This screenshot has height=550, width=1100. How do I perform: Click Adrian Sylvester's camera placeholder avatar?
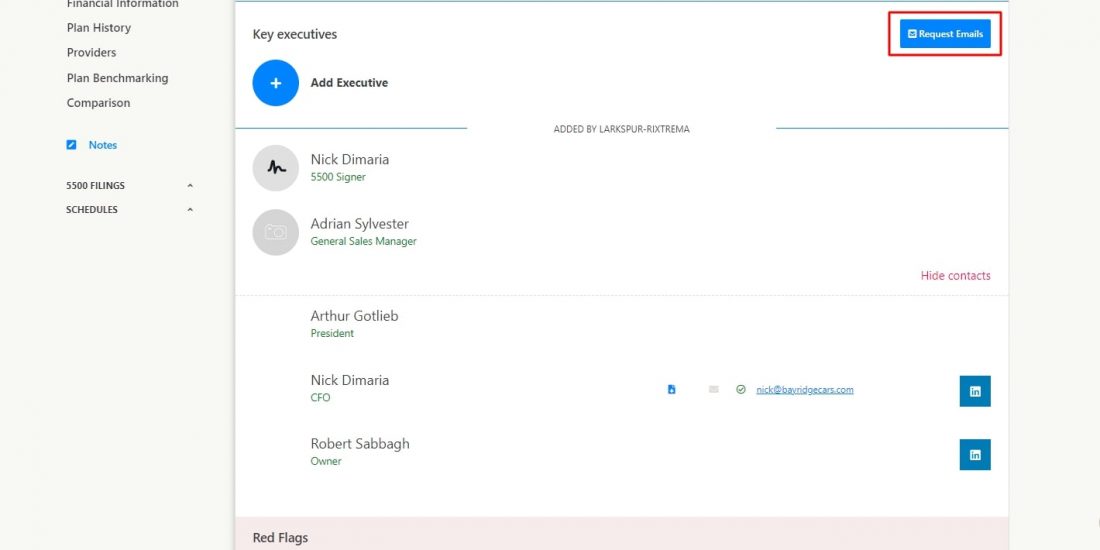coord(276,232)
